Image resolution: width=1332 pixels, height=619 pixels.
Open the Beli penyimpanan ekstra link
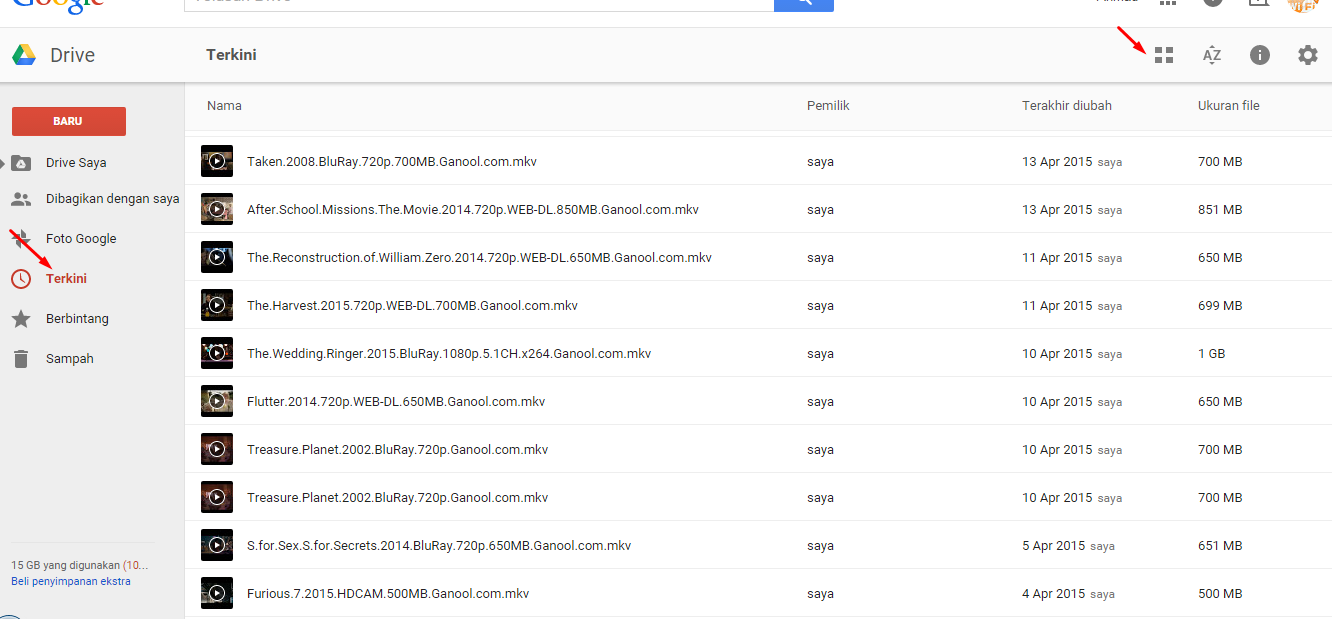(x=70, y=581)
